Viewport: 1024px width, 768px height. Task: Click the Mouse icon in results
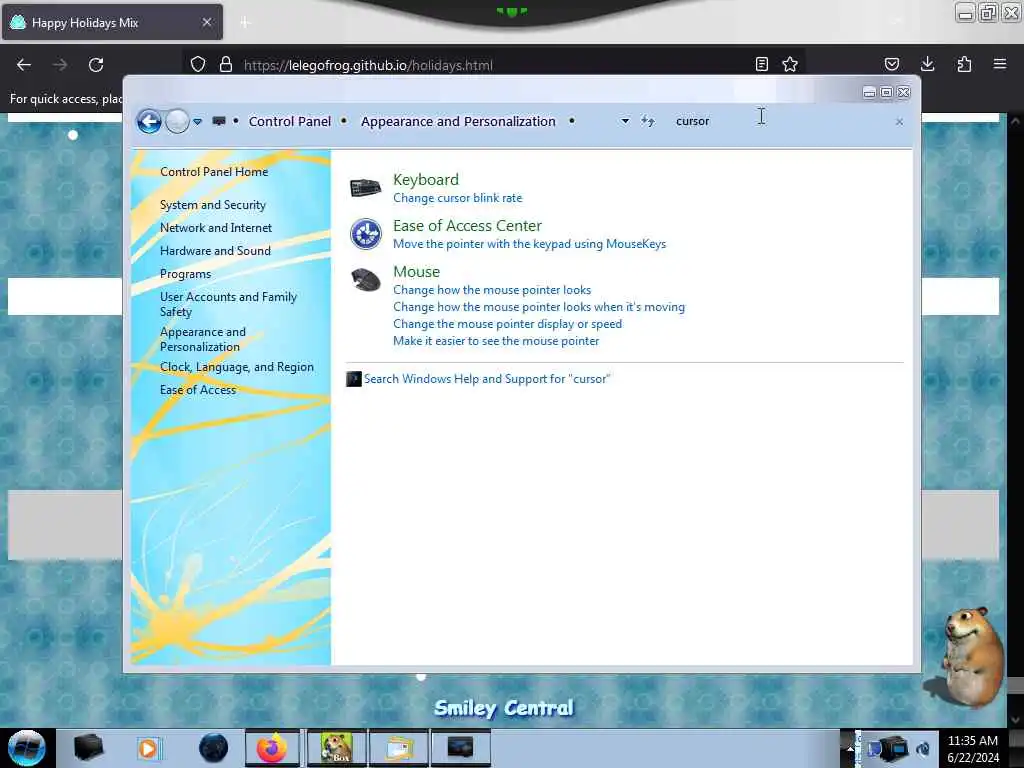(x=366, y=280)
